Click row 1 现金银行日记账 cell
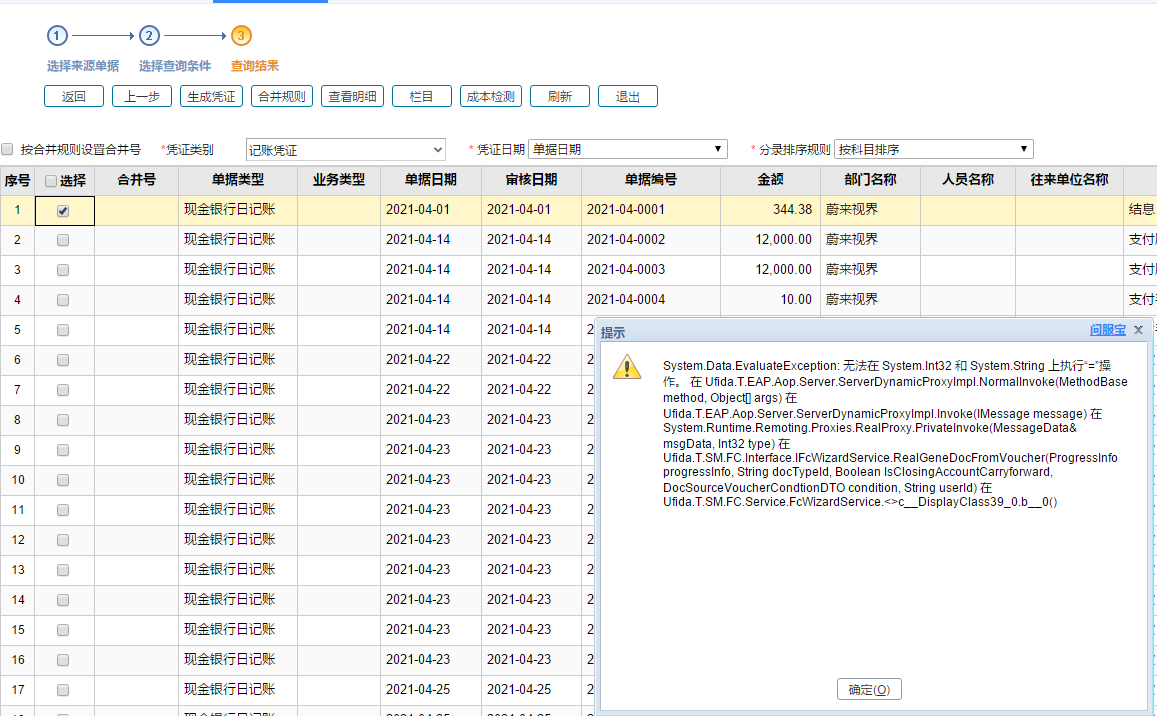The height and width of the screenshot is (716, 1157). click(238, 210)
